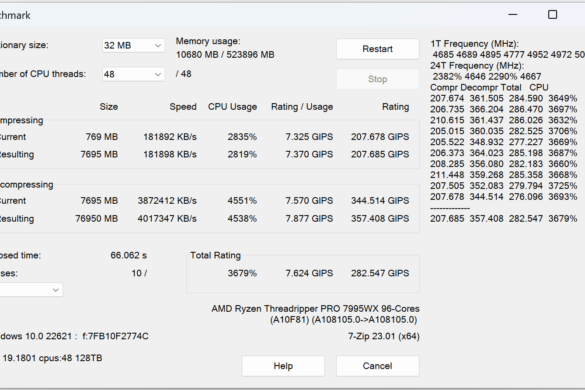Click the elapsed time 66.062 s value
This screenshot has height=390, width=585.
coord(129,255)
